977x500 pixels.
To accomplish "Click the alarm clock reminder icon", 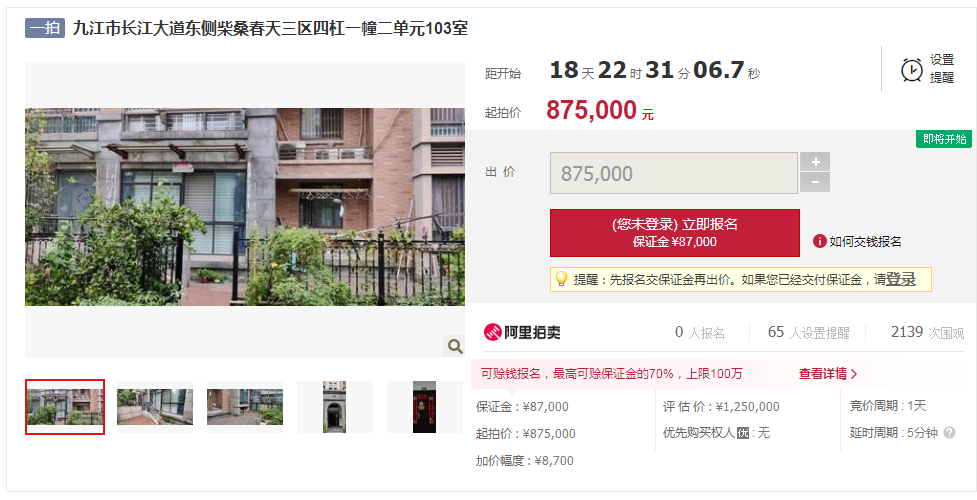I will [912, 69].
